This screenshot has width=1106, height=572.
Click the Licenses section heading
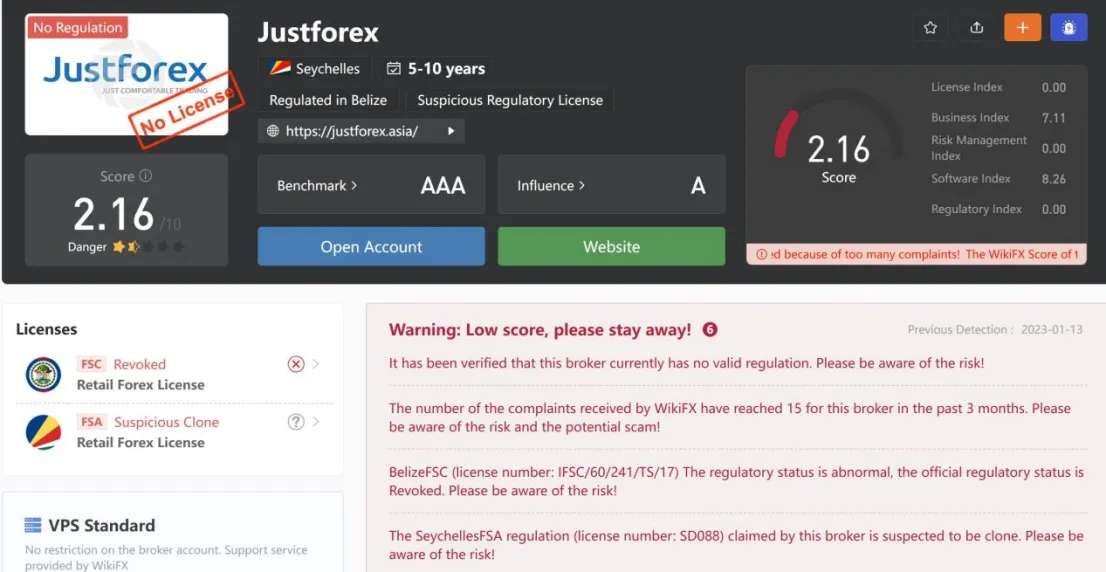point(47,329)
